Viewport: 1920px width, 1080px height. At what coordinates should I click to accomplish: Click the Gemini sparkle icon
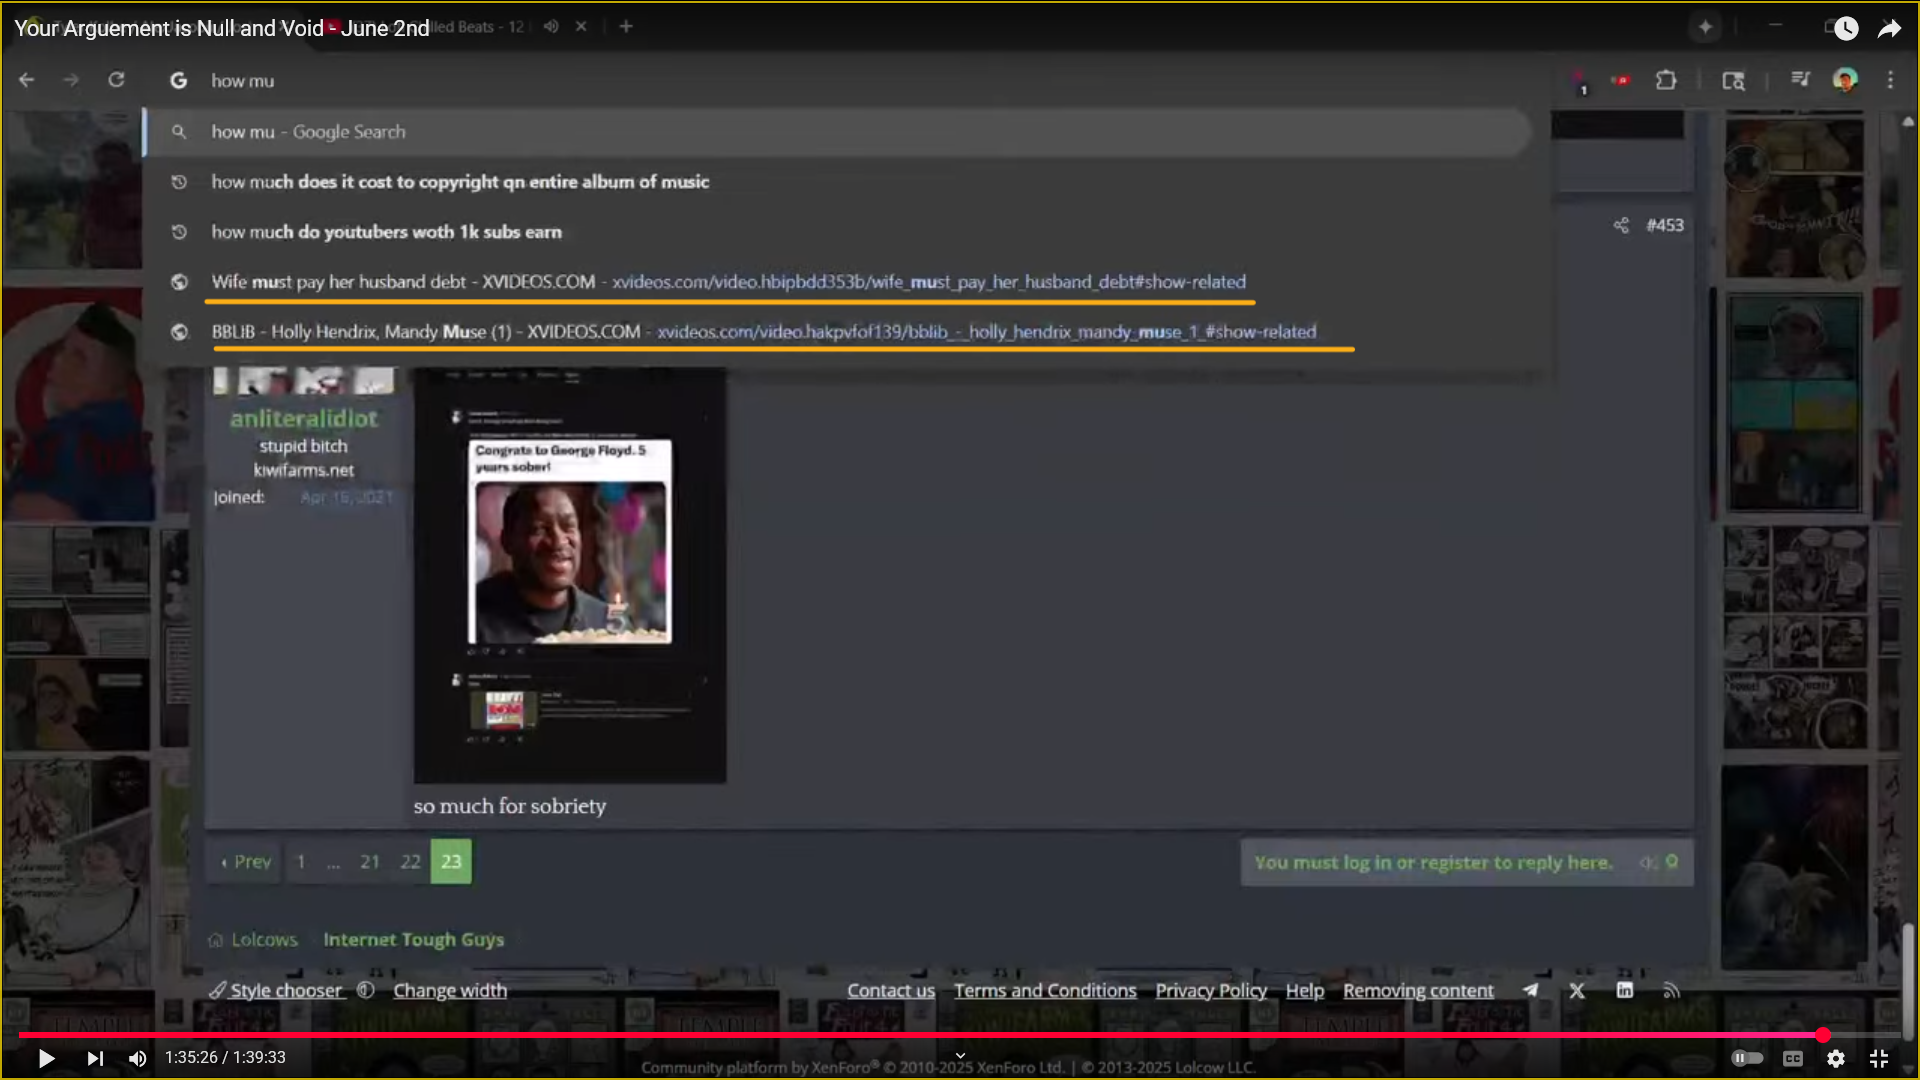click(x=1706, y=27)
